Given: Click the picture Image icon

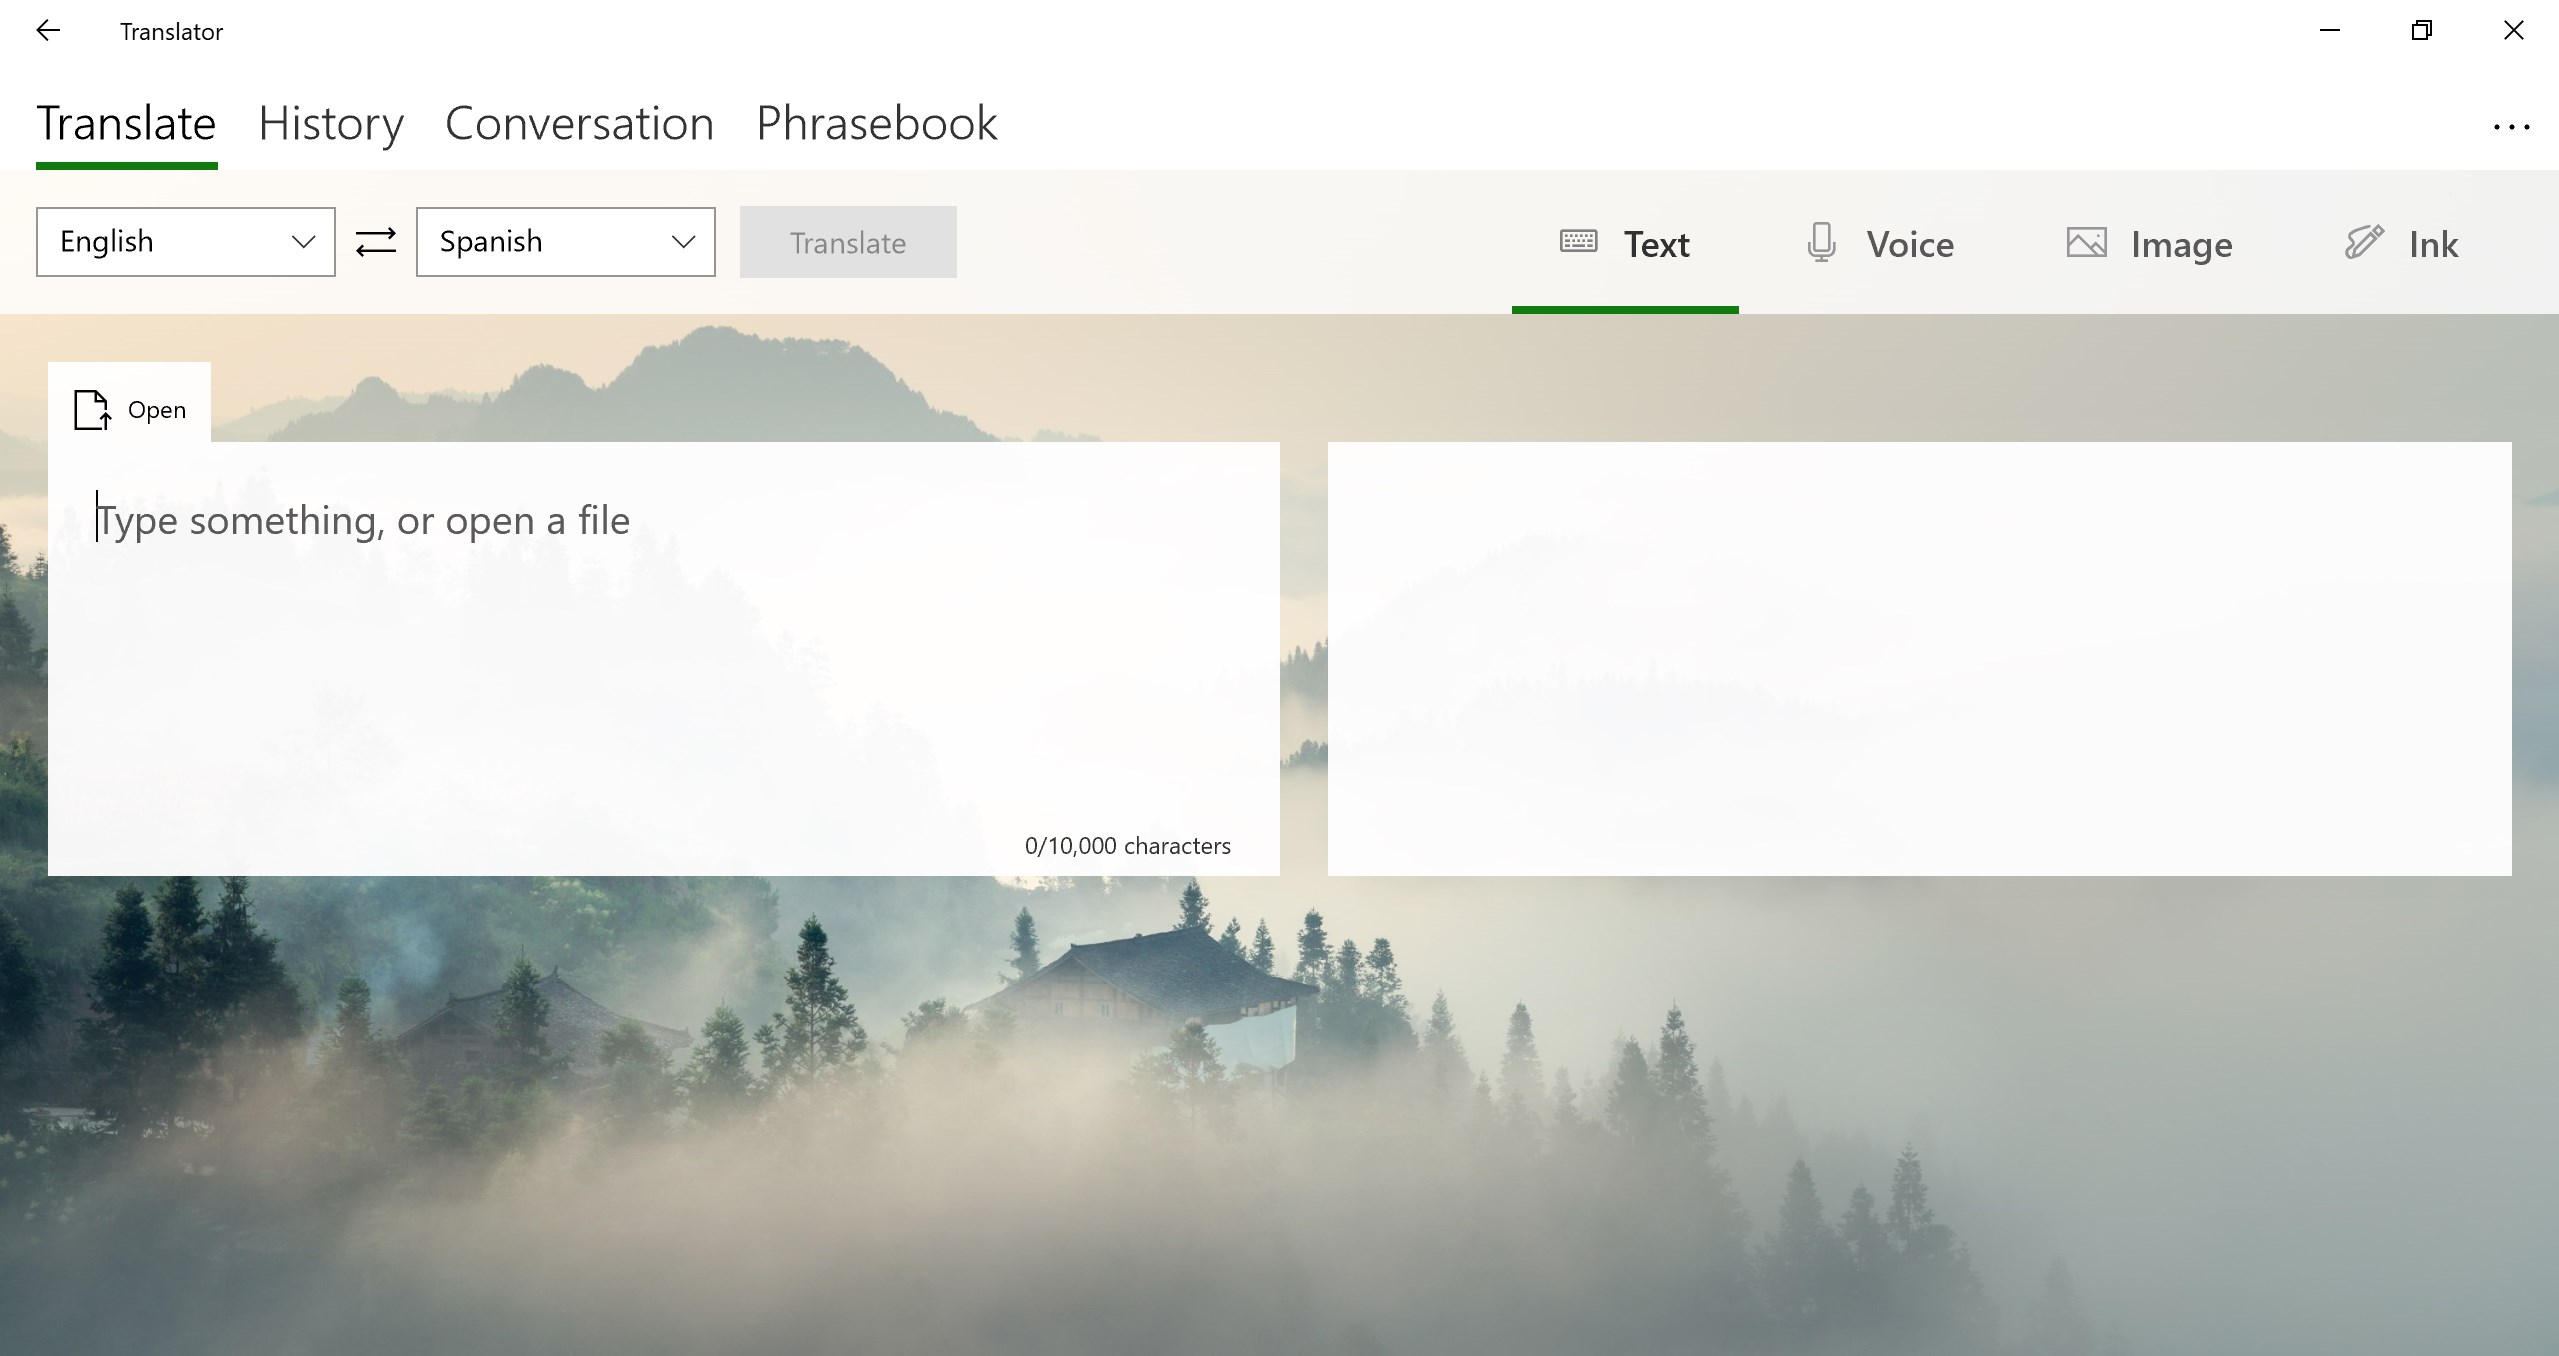Looking at the screenshot, I should [x=2086, y=243].
